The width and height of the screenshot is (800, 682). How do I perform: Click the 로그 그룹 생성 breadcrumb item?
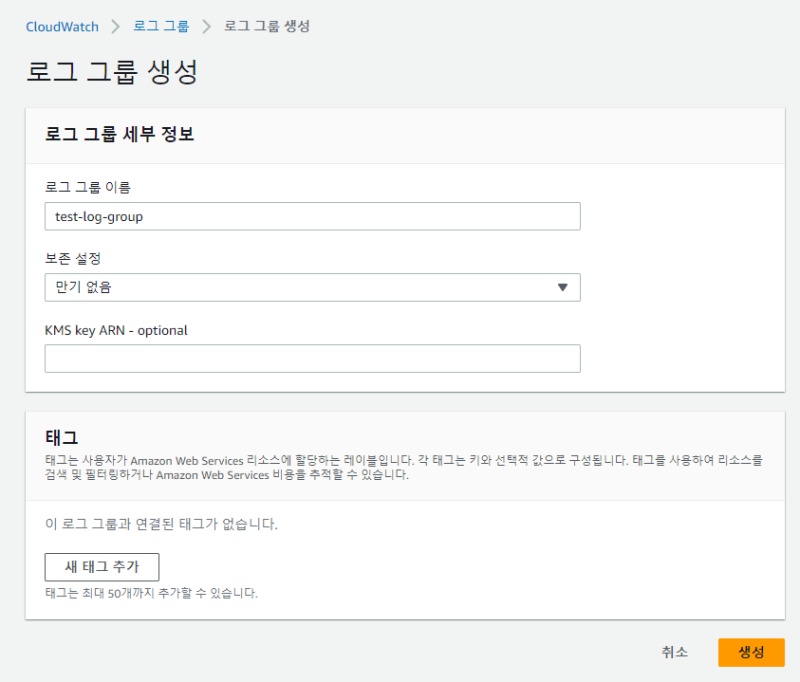pyautogui.click(x=266, y=26)
